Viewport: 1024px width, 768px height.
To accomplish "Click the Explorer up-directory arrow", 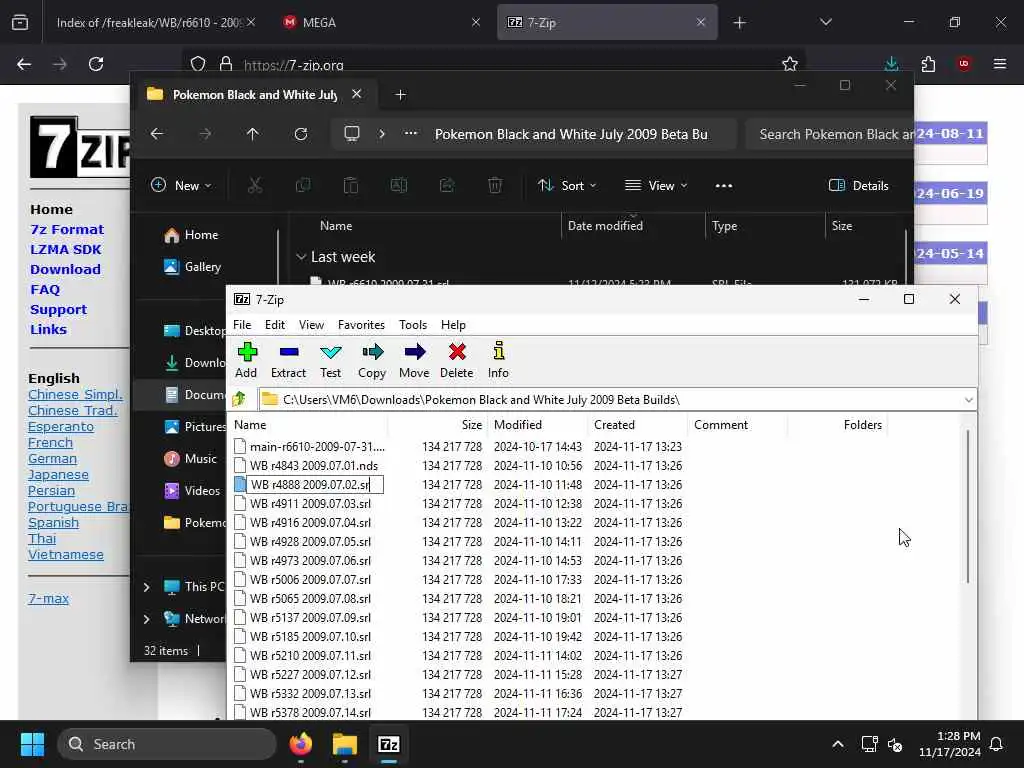I will 253,134.
